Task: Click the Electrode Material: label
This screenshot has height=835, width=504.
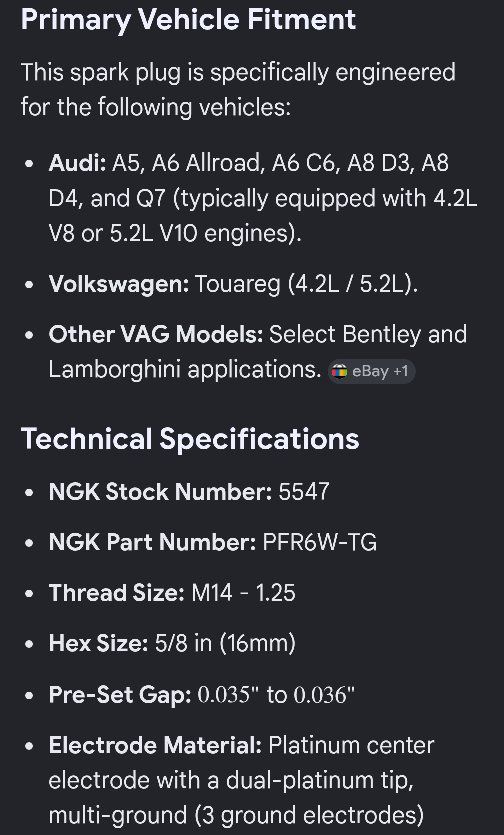Action: 155,745
